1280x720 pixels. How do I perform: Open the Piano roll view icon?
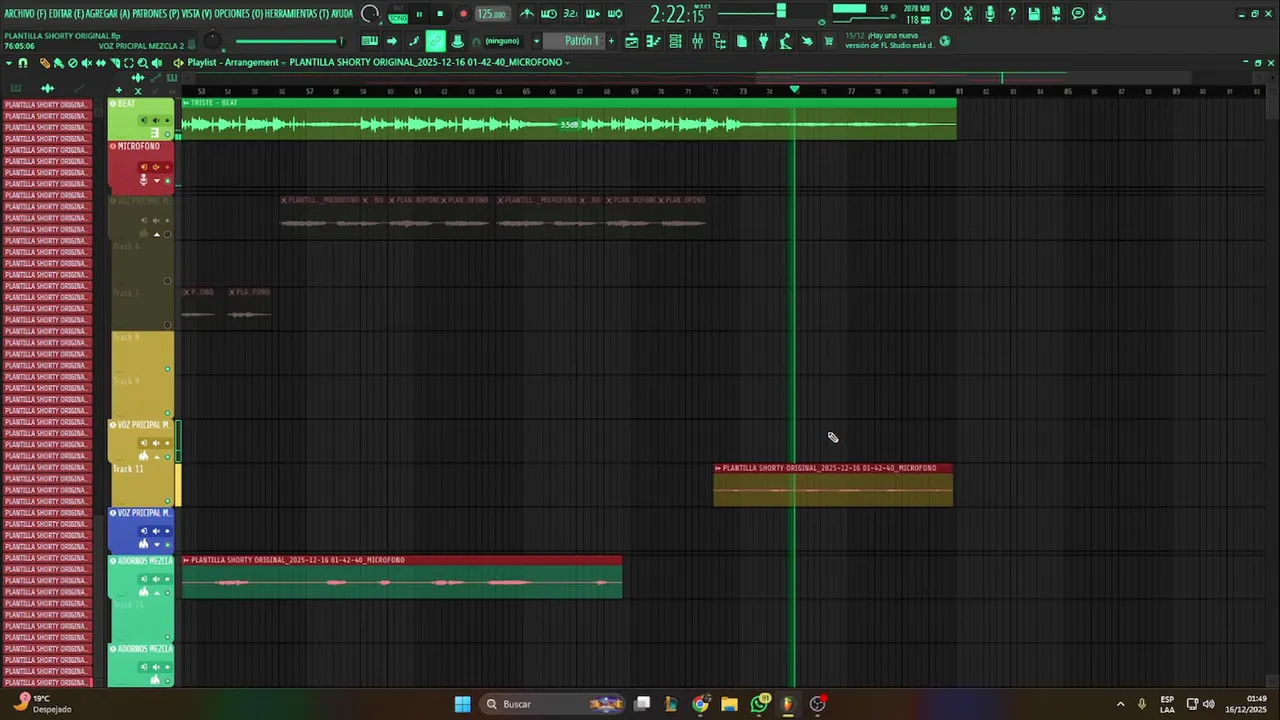(x=654, y=41)
